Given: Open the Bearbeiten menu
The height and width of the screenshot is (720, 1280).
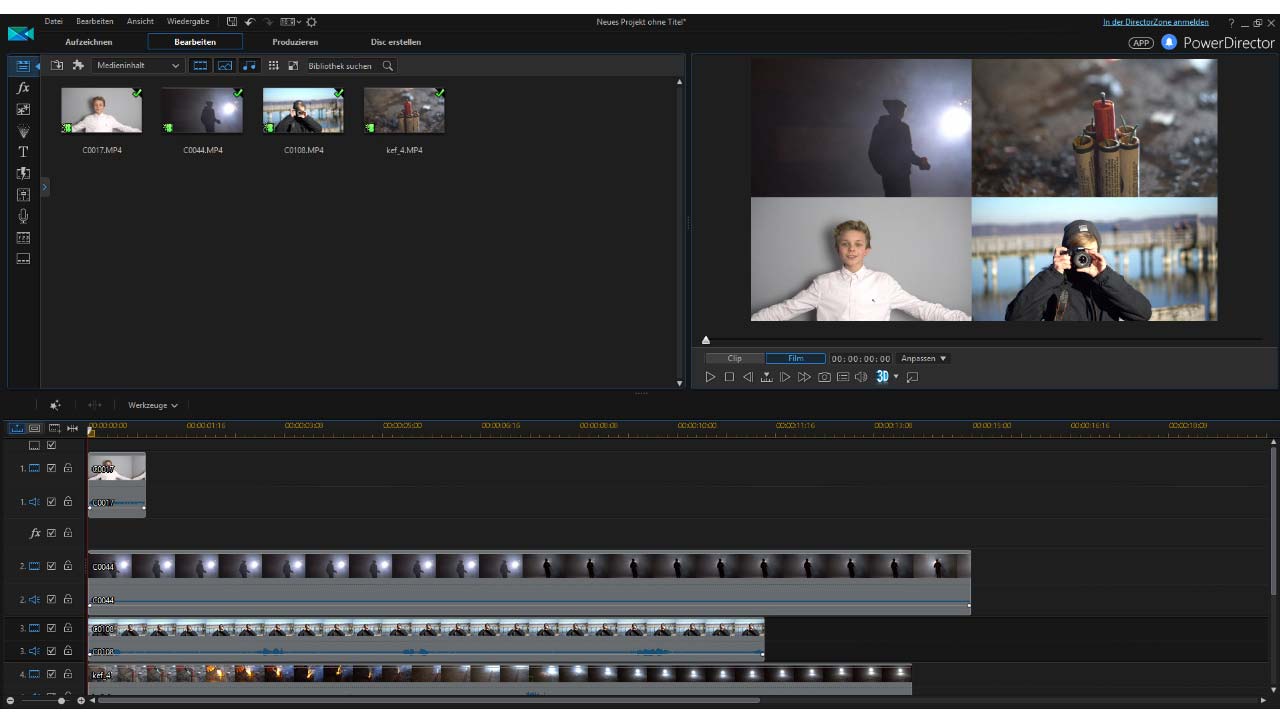Looking at the screenshot, I should pos(94,21).
